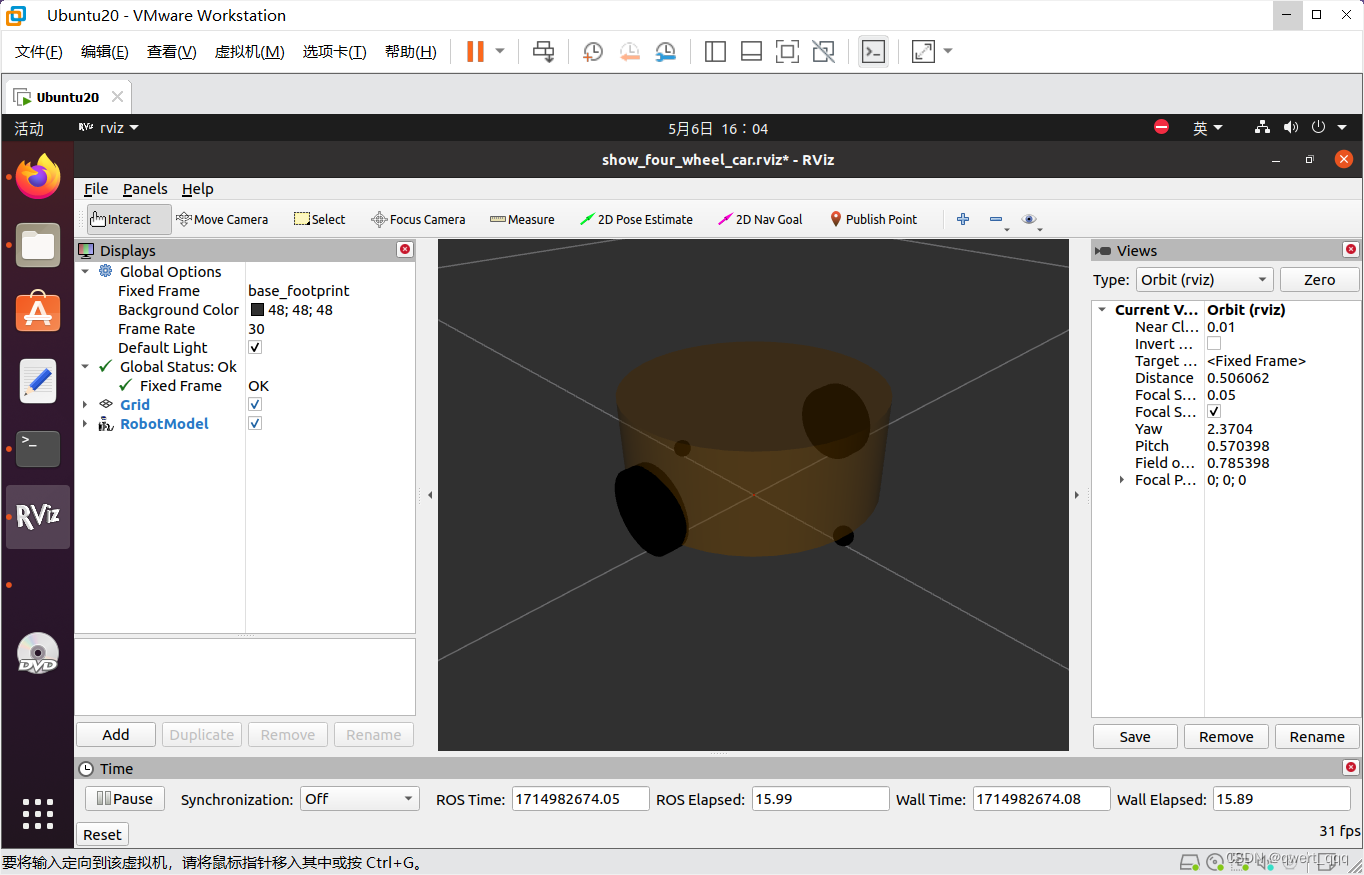Image resolution: width=1364 pixels, height=875 pixels.
Task: Toggle Default Light checkbox
Action: [x=255, y=348]
